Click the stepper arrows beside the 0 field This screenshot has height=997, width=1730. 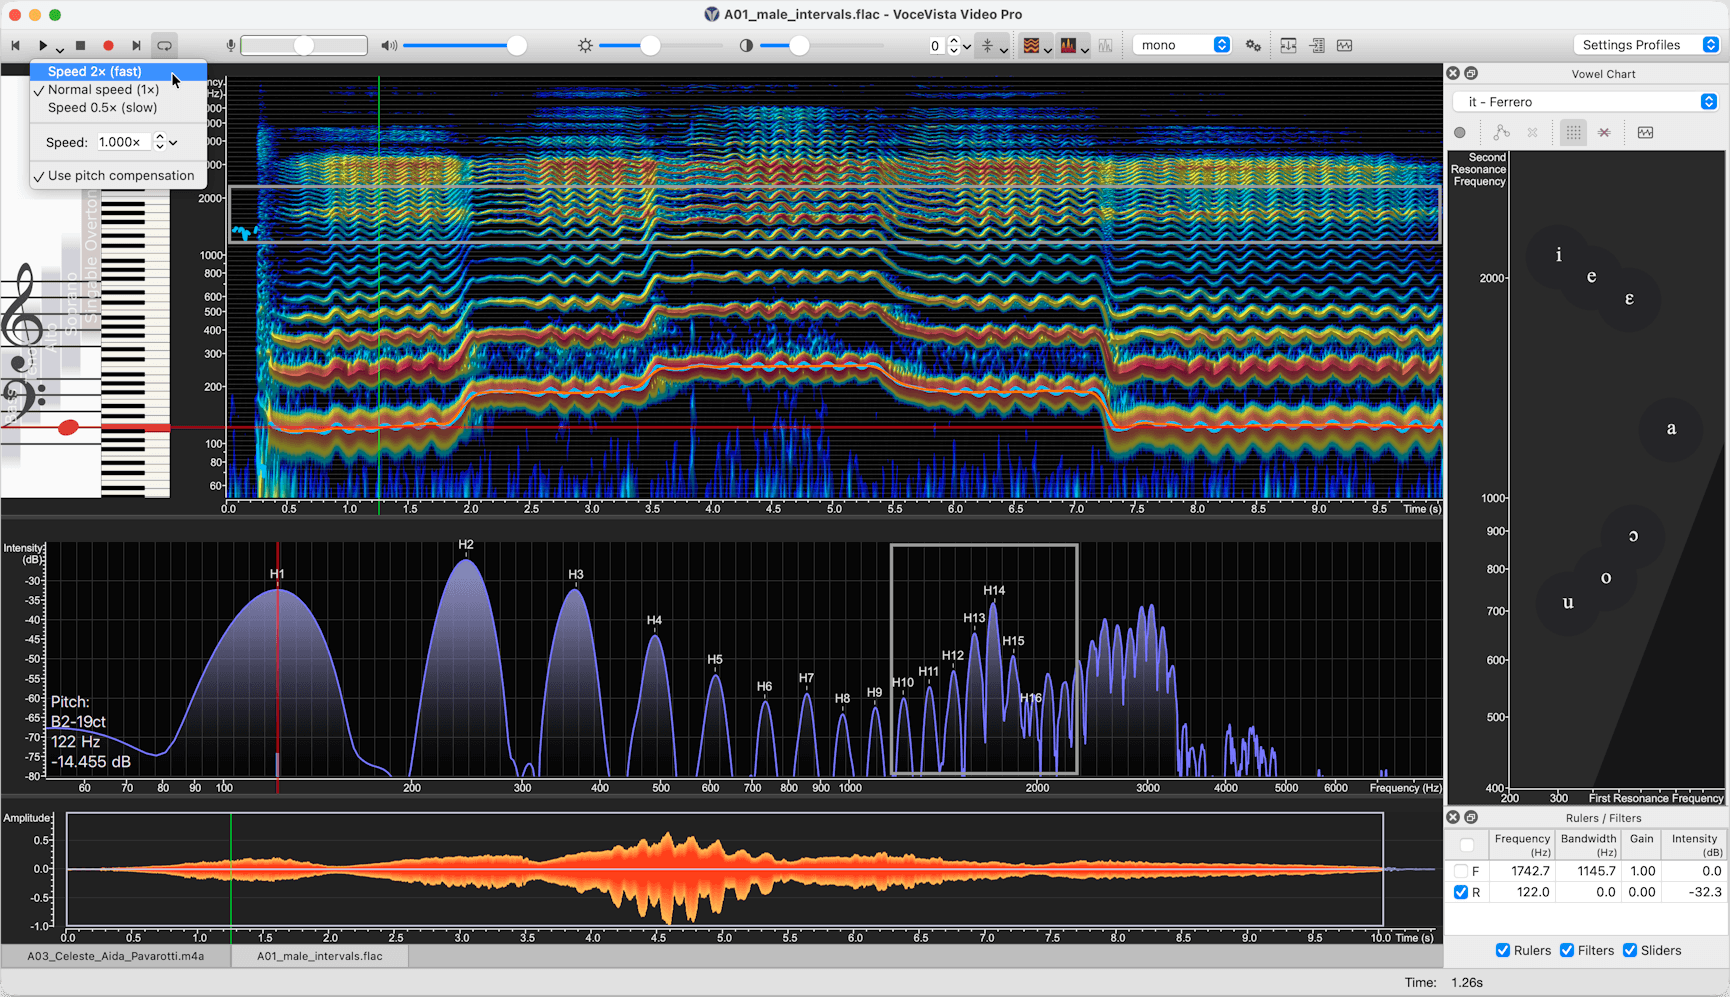pyautogui.click(x=953, y=46)
